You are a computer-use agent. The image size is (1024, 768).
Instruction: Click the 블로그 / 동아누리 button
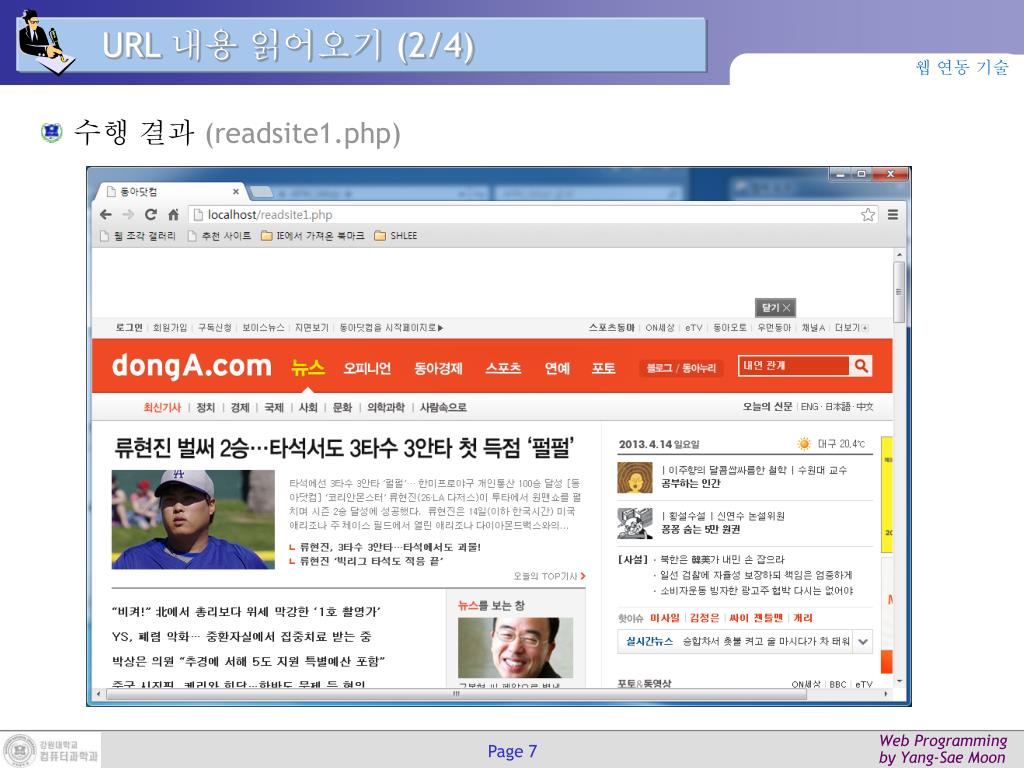(681, 368)
